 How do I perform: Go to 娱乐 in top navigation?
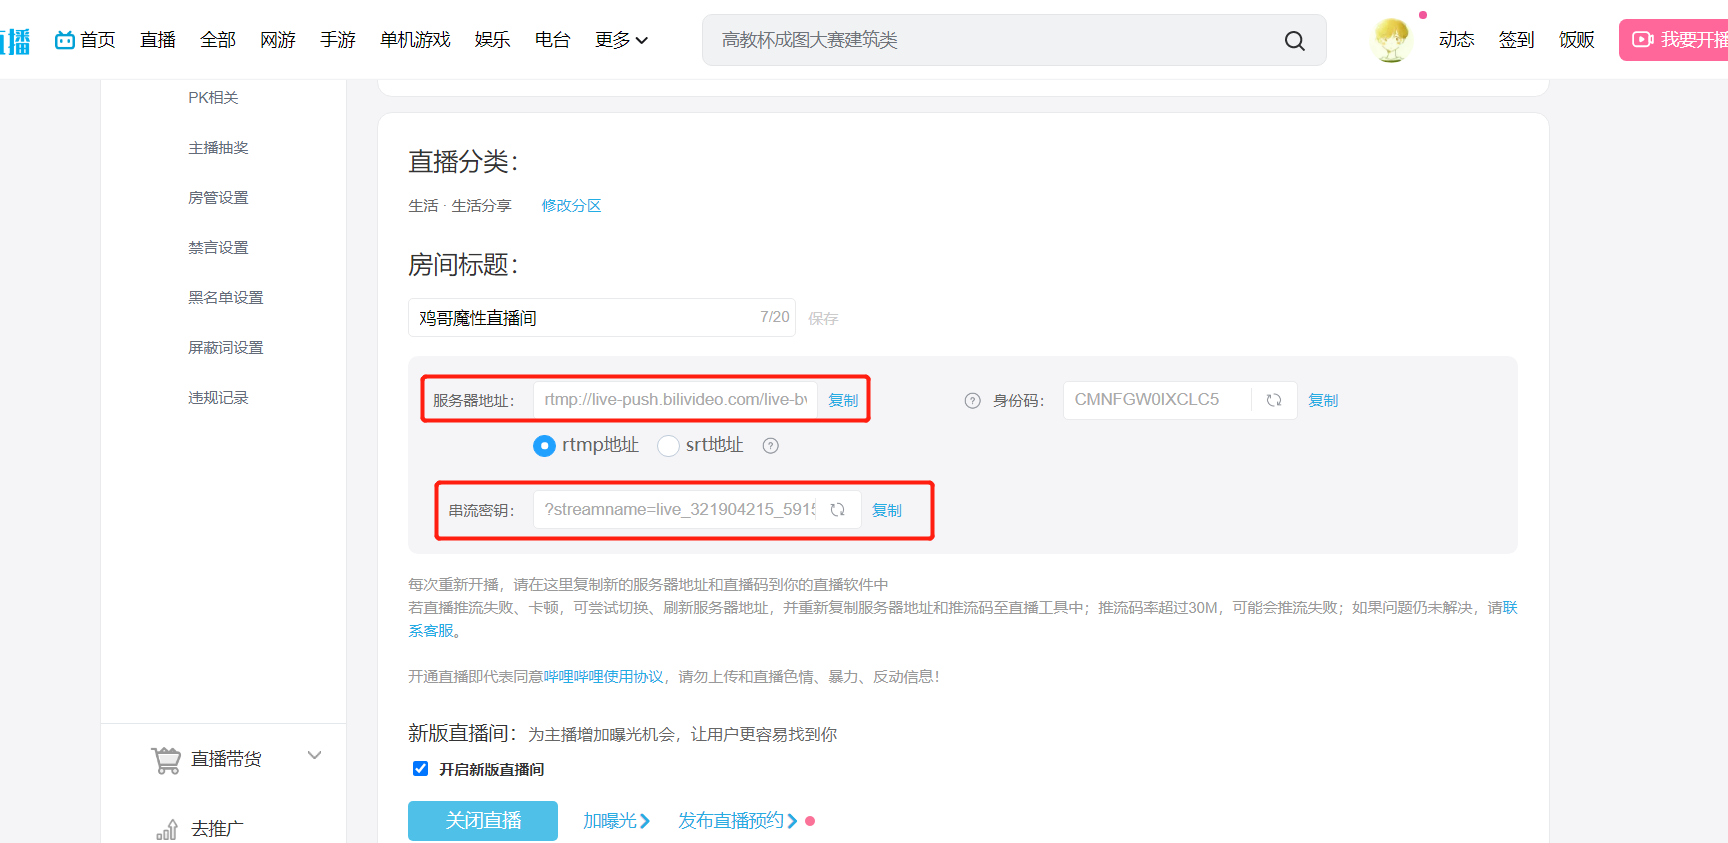point(492,40)
